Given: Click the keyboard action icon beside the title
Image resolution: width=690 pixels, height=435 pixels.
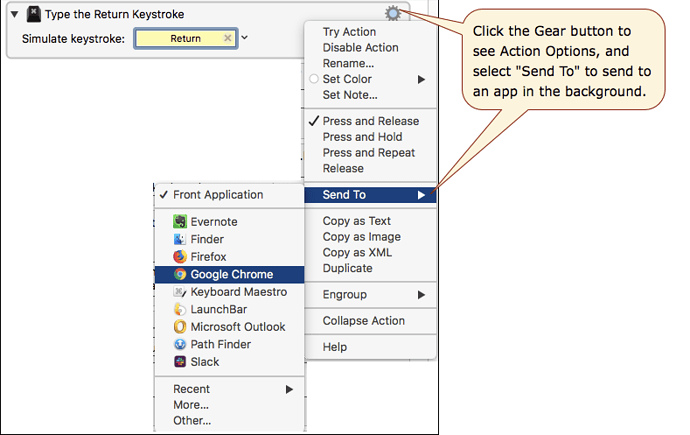Looking at the screenshot, I should pos(33,15).
